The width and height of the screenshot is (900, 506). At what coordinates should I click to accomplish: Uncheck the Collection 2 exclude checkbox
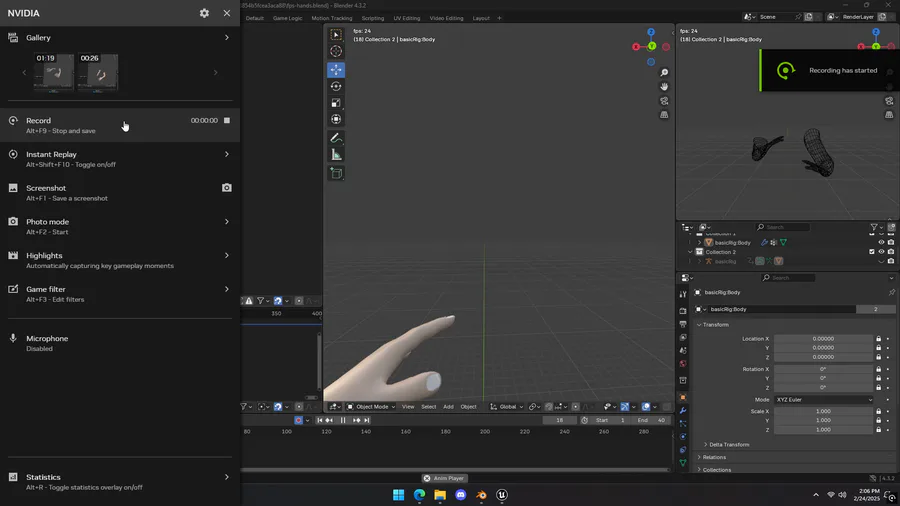[x=872, y=252]
